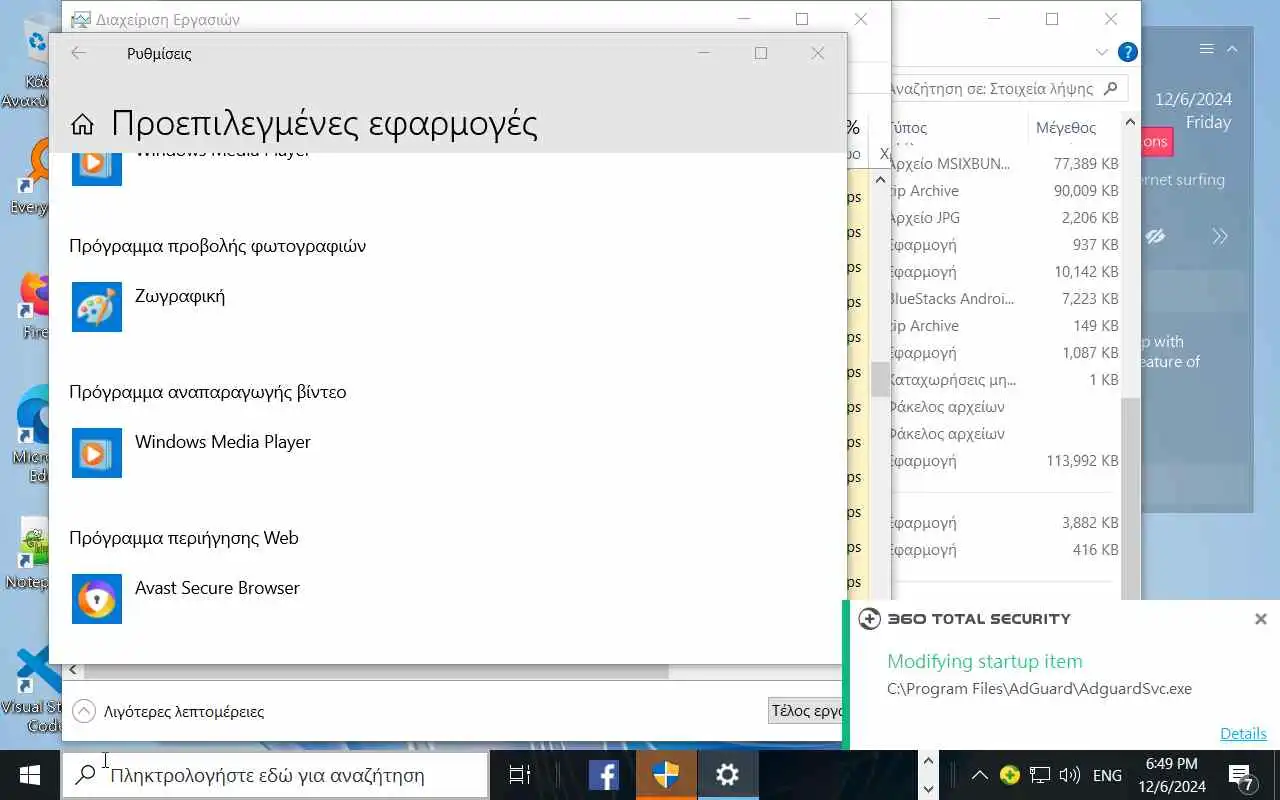This screenshot has width=1280, height=800.
Task: Select the Ζωγραφική paint icon
Action: click(x=97, y=307)
